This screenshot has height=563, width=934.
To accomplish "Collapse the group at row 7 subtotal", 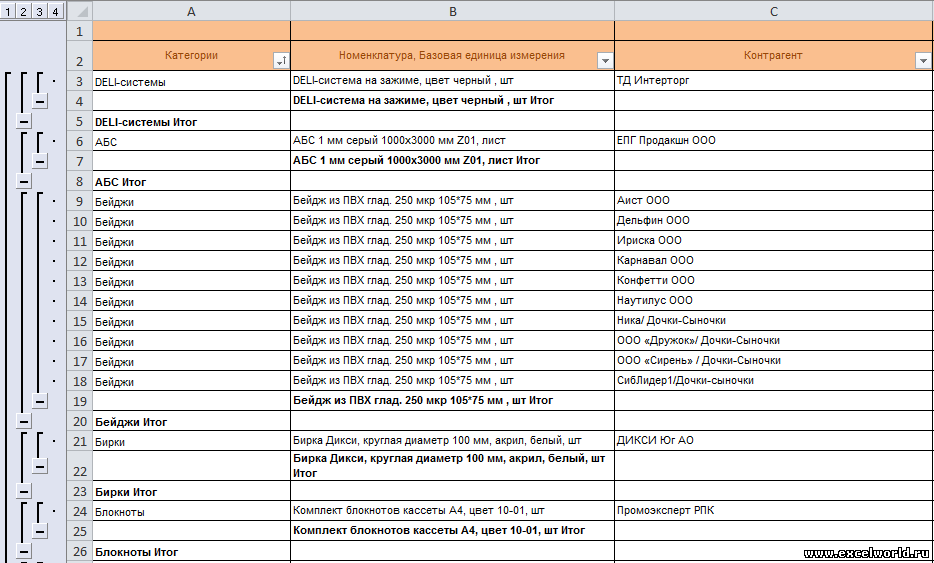I will [40, 161].
